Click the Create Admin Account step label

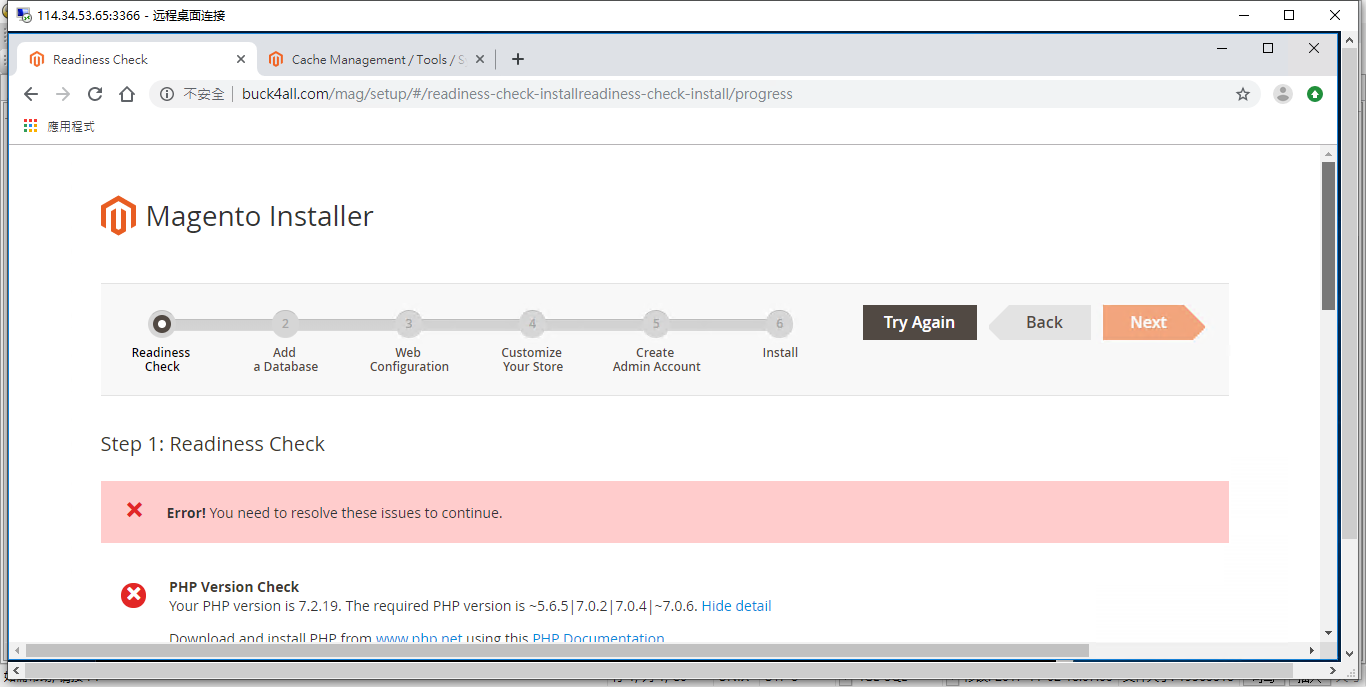(x=656, y=360)
